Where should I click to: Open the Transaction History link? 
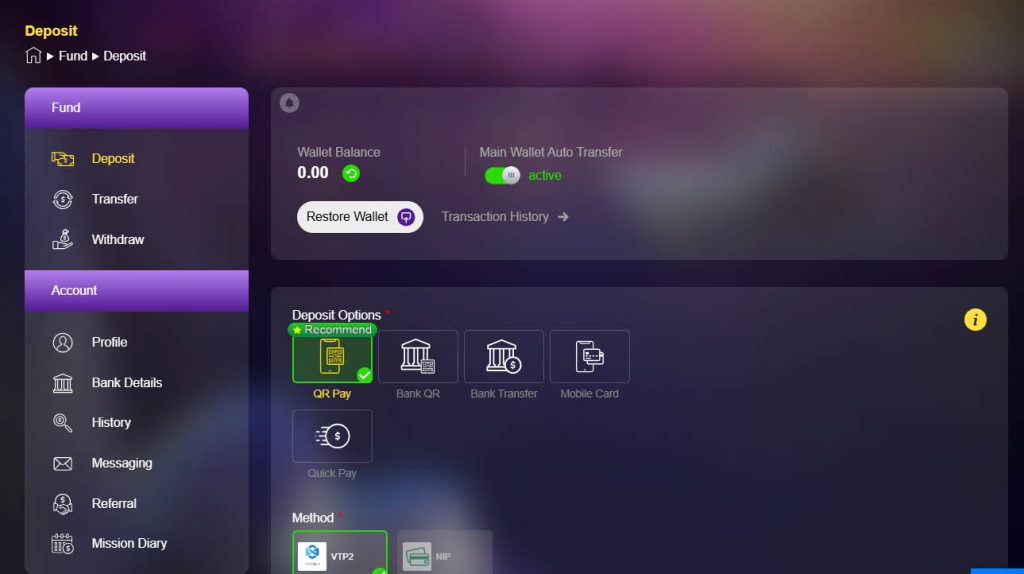504,217
